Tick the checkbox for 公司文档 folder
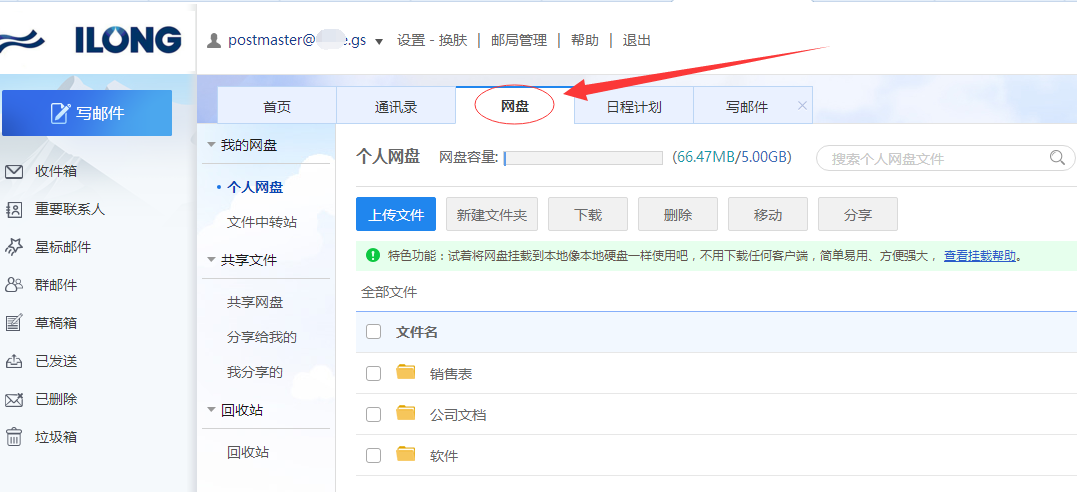This screenshot has height=492, width=1077. (x=373, y=414)
